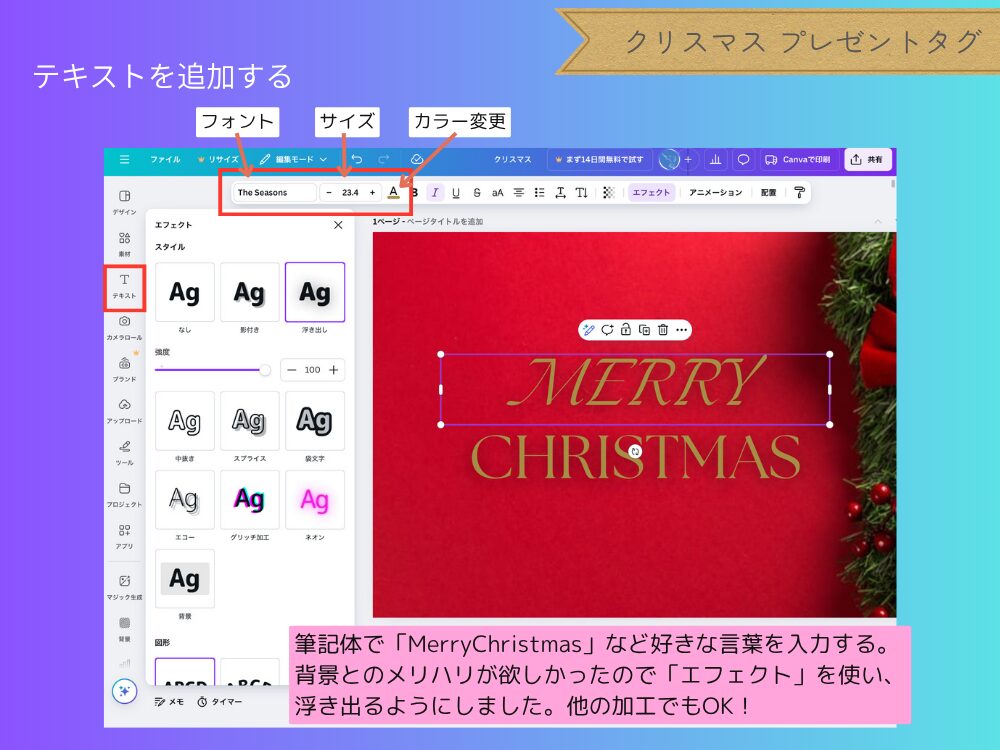Viewport: 1000px width, 750px height.
Task: Toggle italic formatting off
Action: point(434,192)
